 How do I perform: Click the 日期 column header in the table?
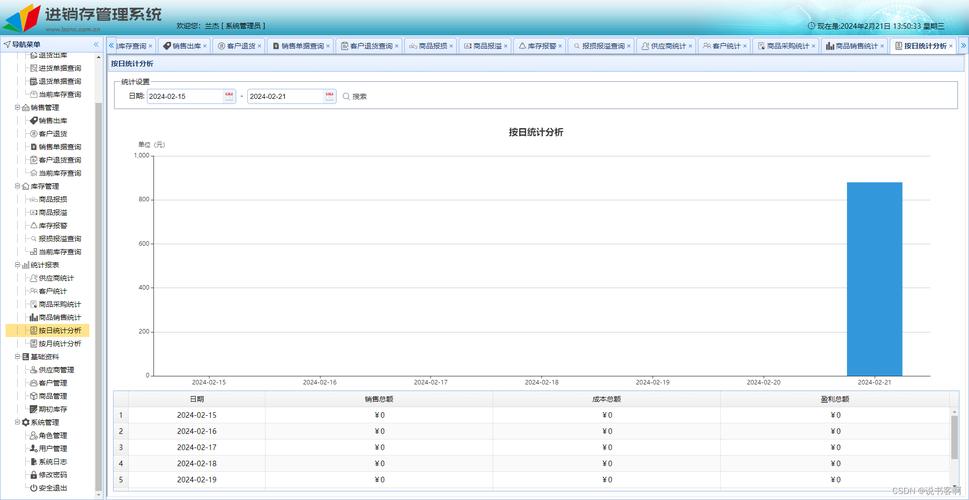(x=197, y=399)
